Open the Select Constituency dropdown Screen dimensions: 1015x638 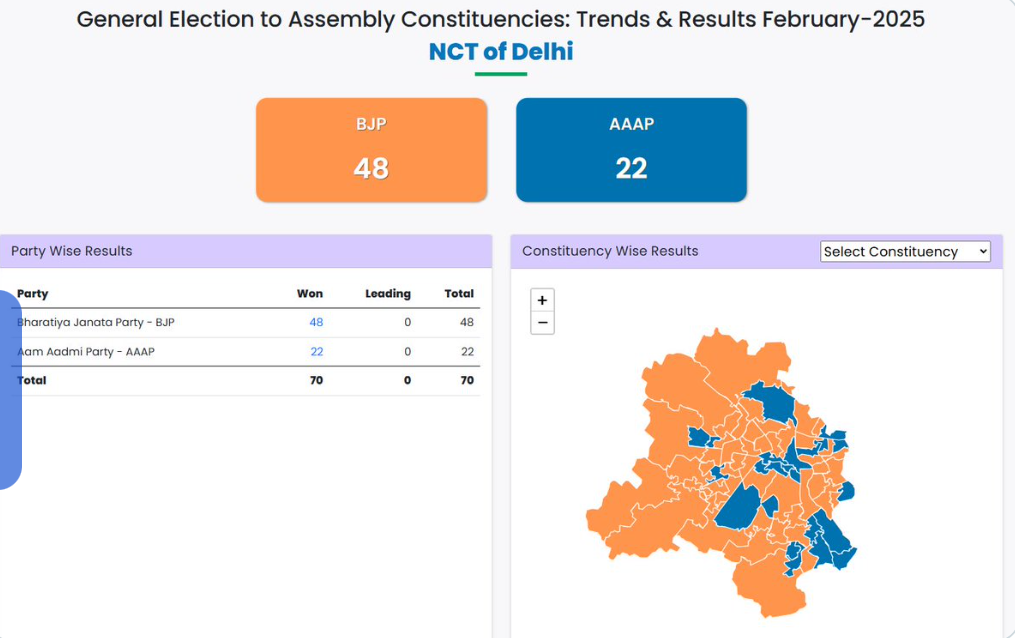tap(905, 252)
